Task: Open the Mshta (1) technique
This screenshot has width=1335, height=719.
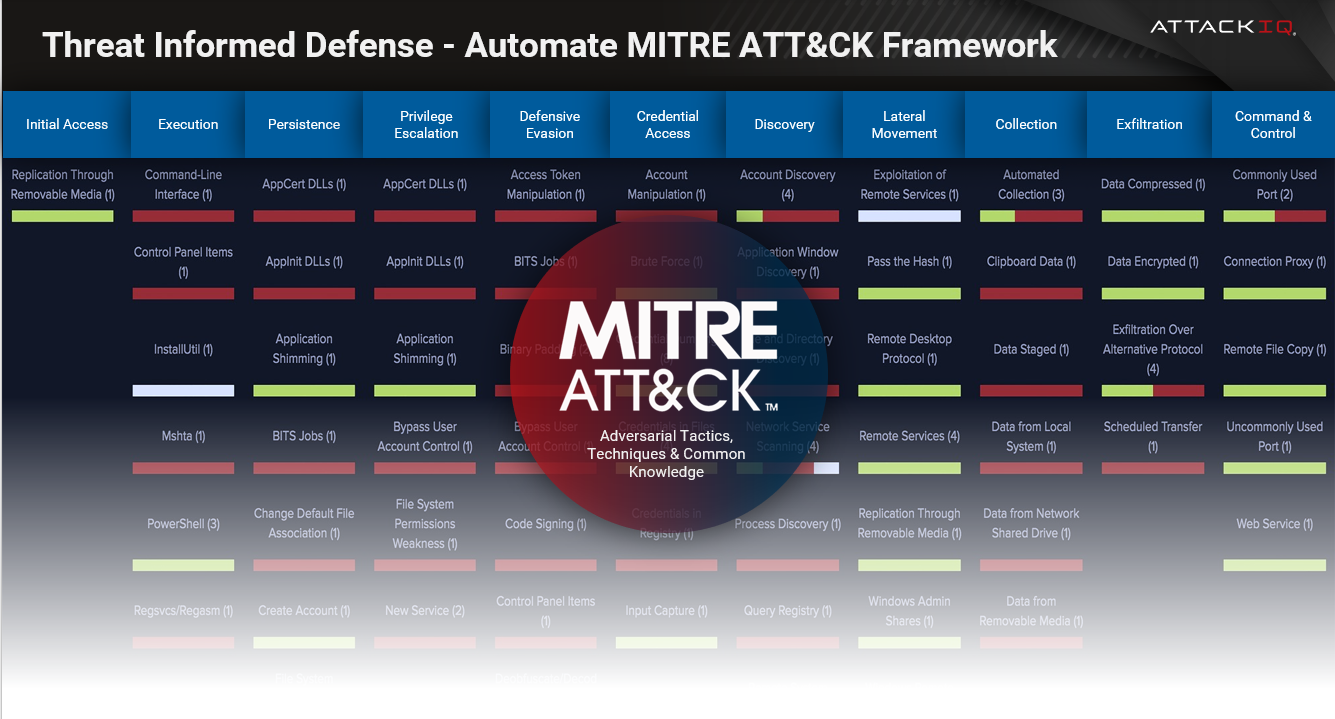Action: [x=183, y=436]
